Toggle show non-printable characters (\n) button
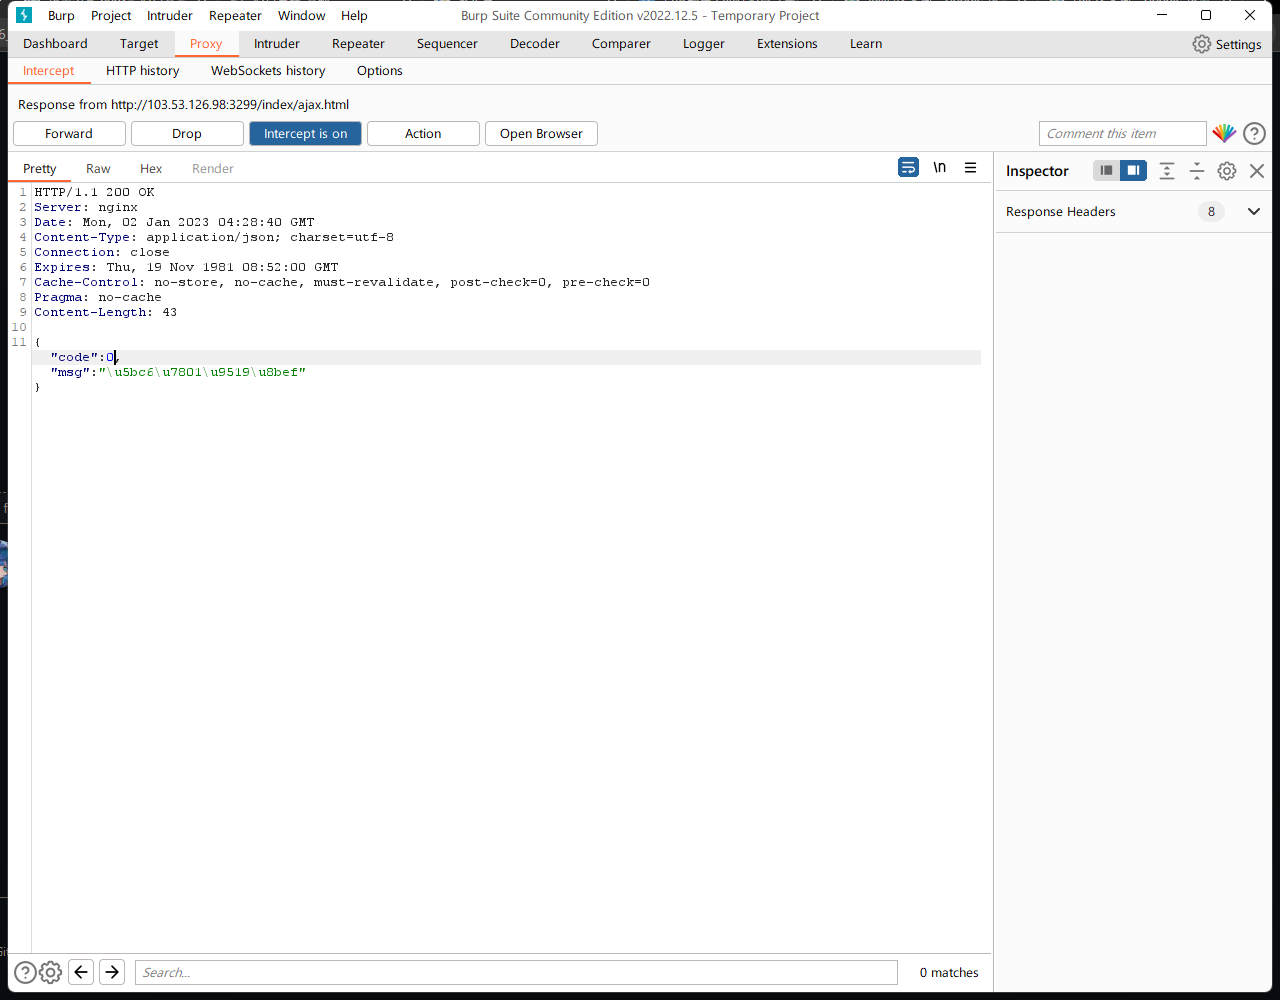 pos(939,168)
